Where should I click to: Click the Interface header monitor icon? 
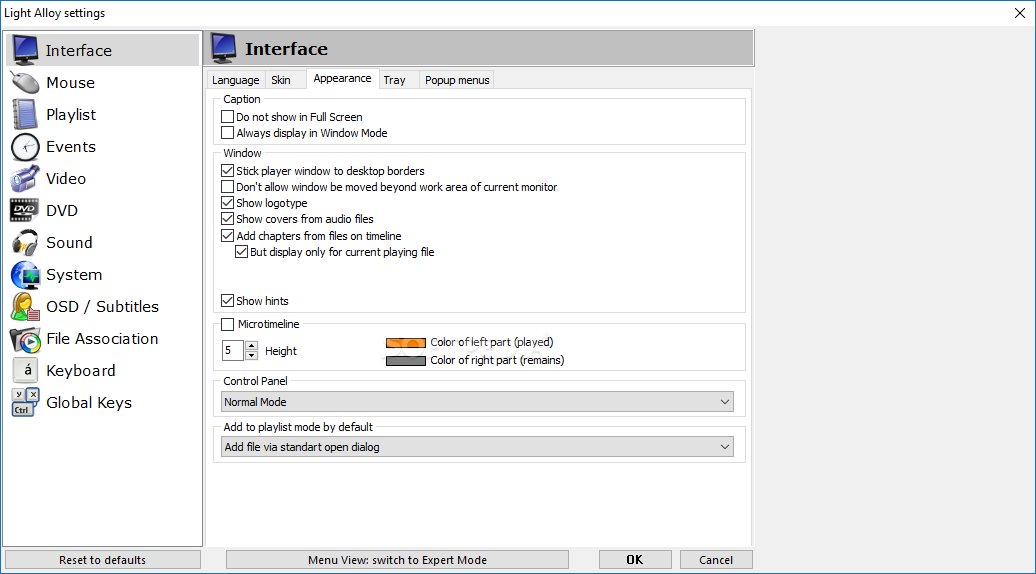(x=223, y=49)
